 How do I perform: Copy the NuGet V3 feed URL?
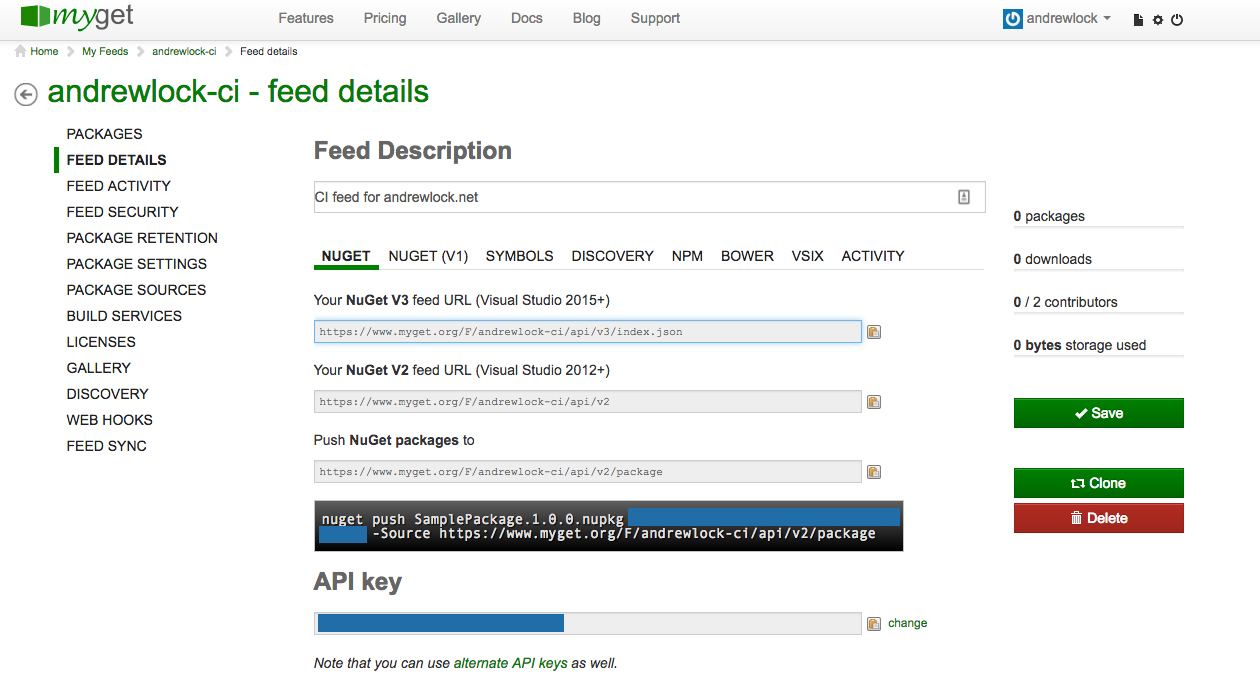pos(874,332)
